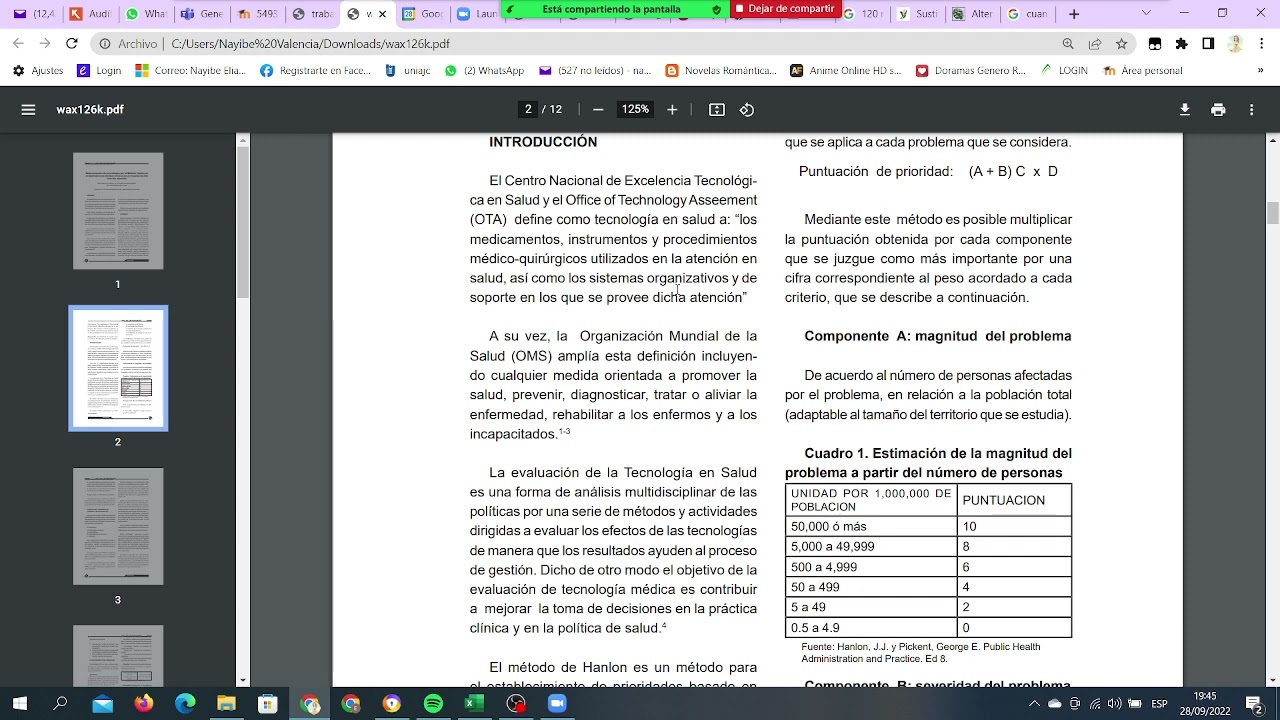
Task: Open Microsoft Edge from the taskbar
Action: click(186, 704)
